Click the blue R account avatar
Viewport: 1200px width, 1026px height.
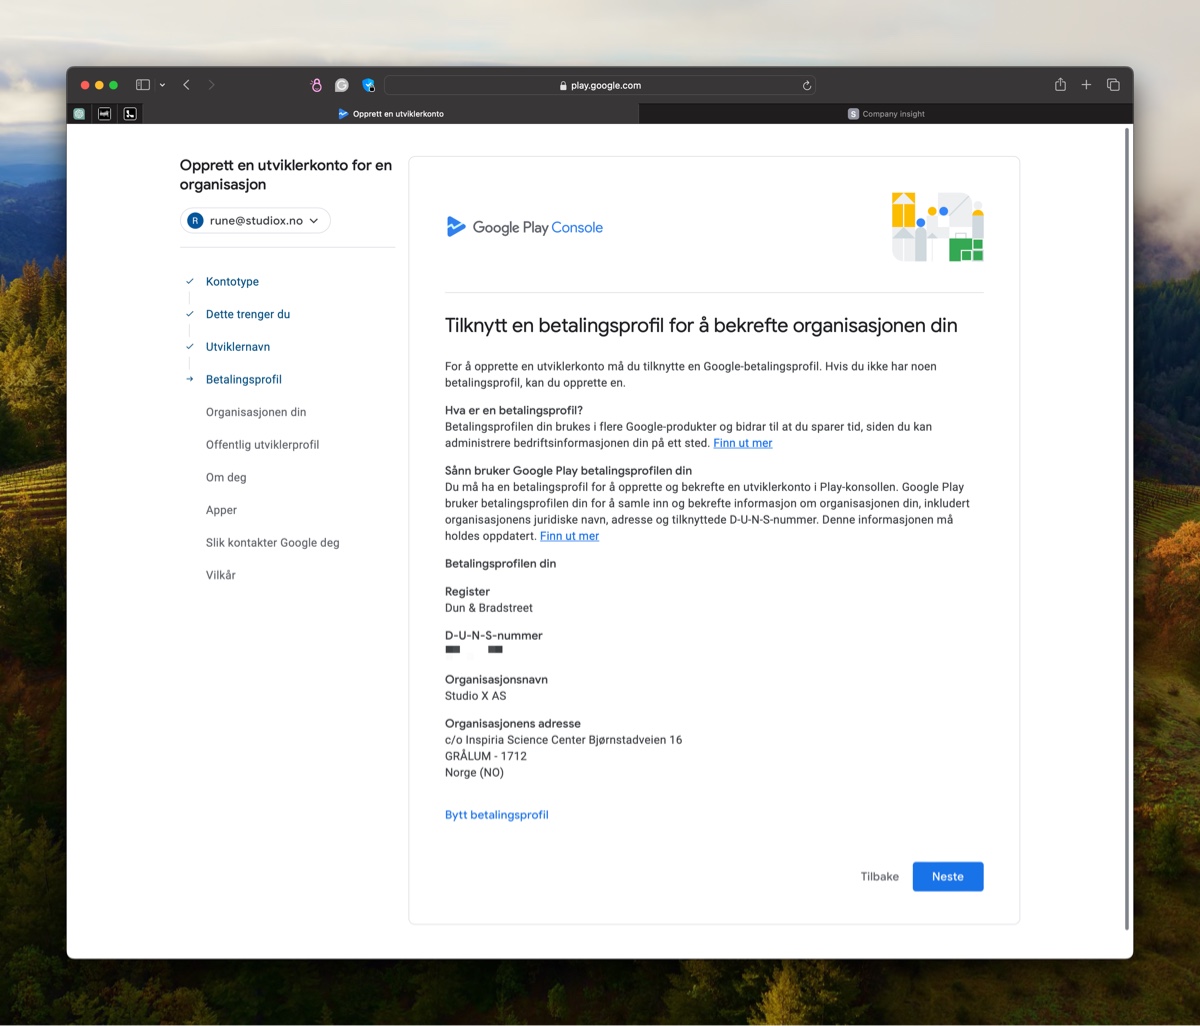[196, 220]
